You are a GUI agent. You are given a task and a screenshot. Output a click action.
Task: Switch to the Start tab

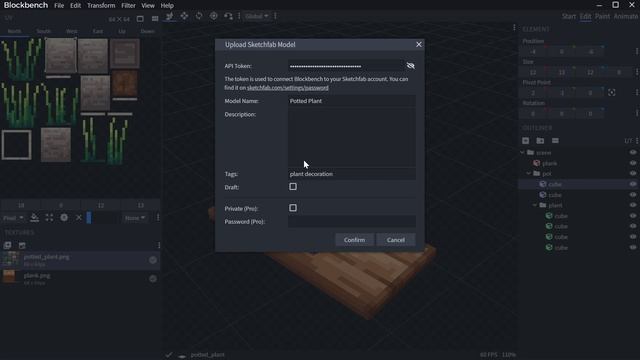[569, 16]
